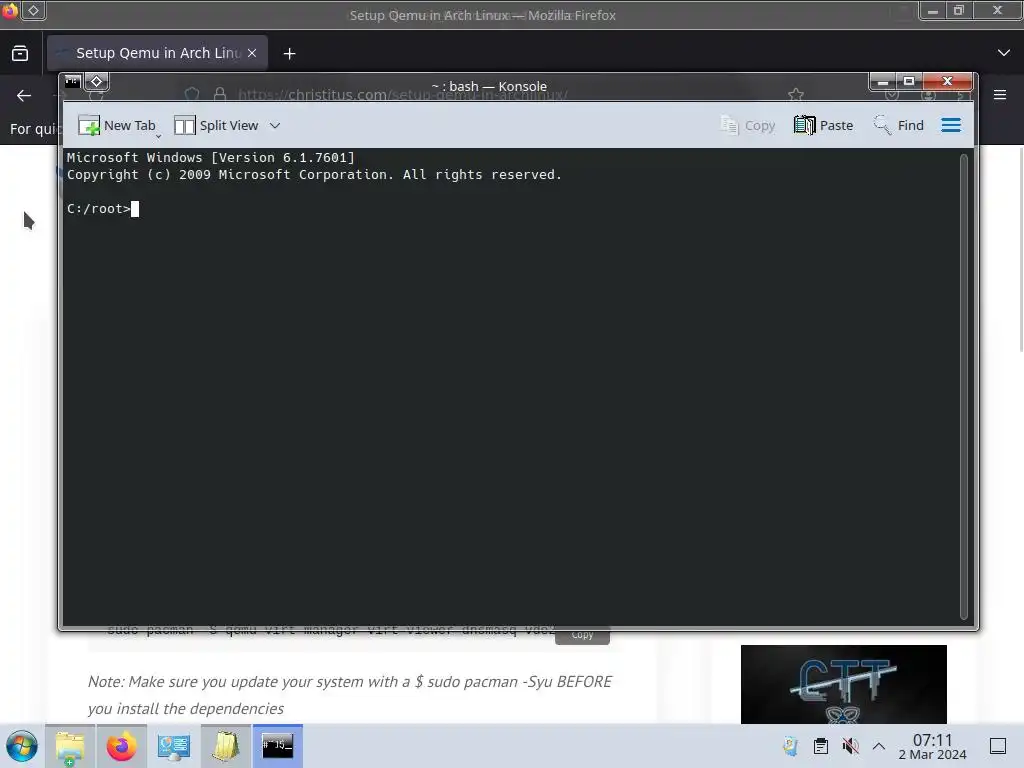Screen dimensions: 1024x768
Task: Toggle Konsole window on-all-desktops pin icon
Action: coord(97,82)
